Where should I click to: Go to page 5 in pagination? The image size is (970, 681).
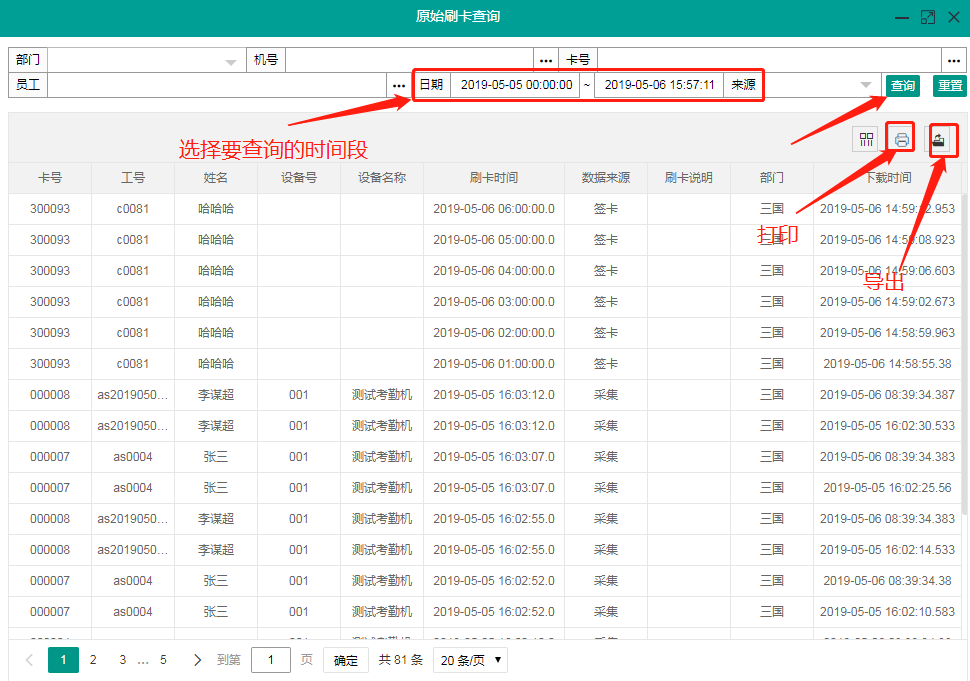(x=163, y=660)
